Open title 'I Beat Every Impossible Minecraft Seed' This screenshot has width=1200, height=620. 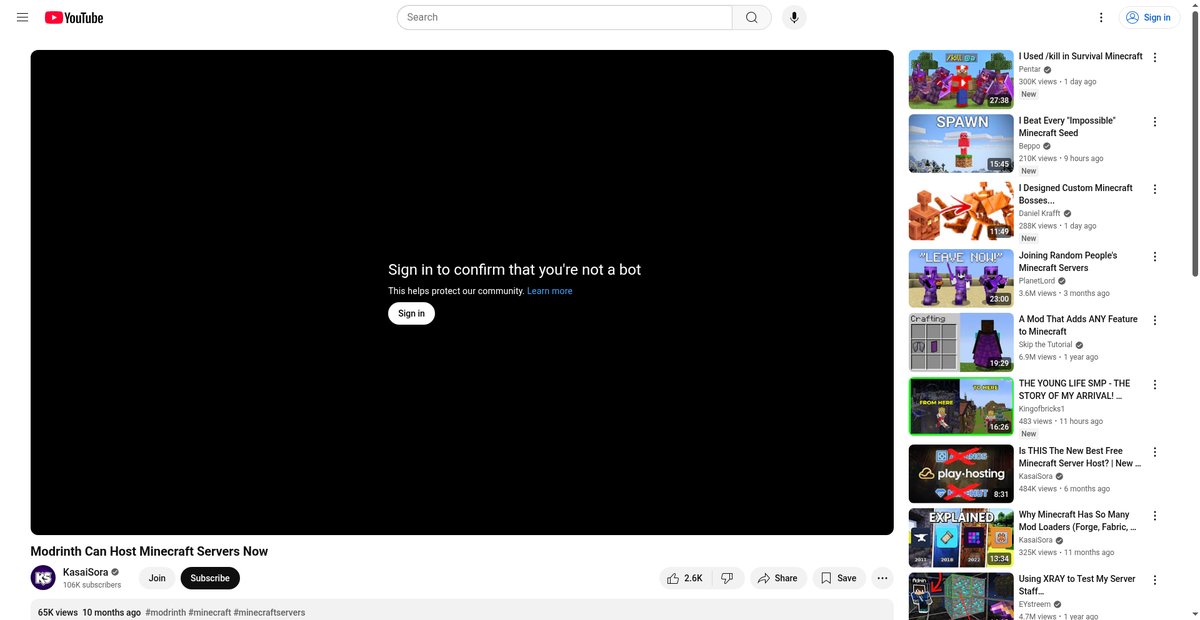click(x=1067, y=126)
